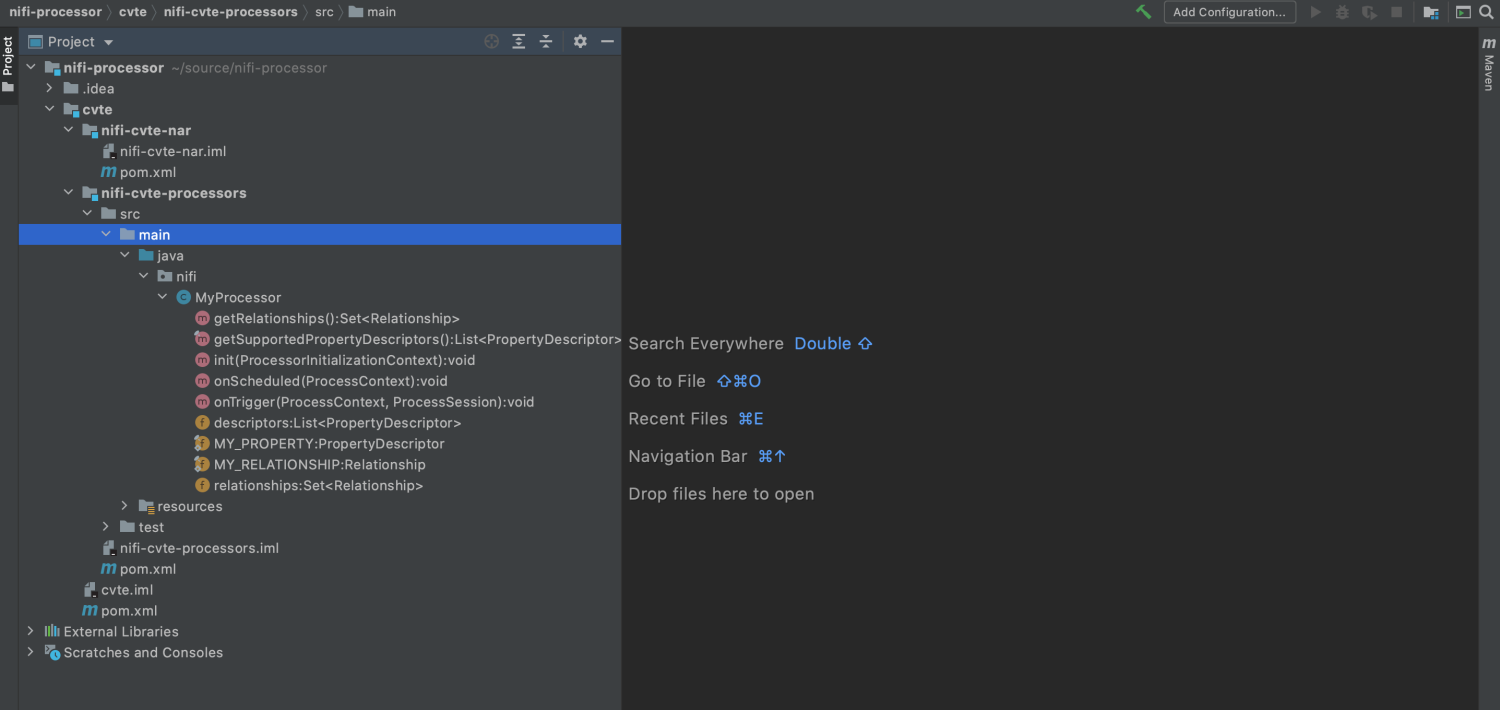1500x710 pixels.
Task: Expand External Libraries node
Action: pos(30,631)
